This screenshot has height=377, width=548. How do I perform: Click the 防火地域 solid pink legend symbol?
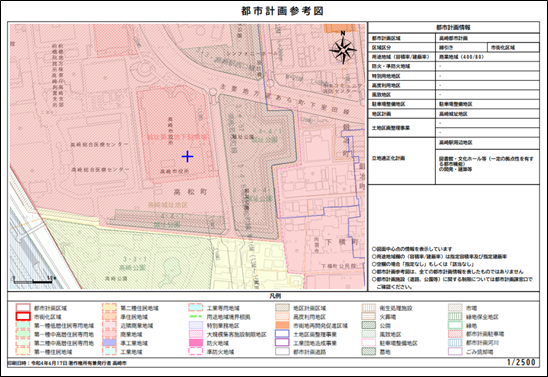pyautogui.click(x=196, y=343)
